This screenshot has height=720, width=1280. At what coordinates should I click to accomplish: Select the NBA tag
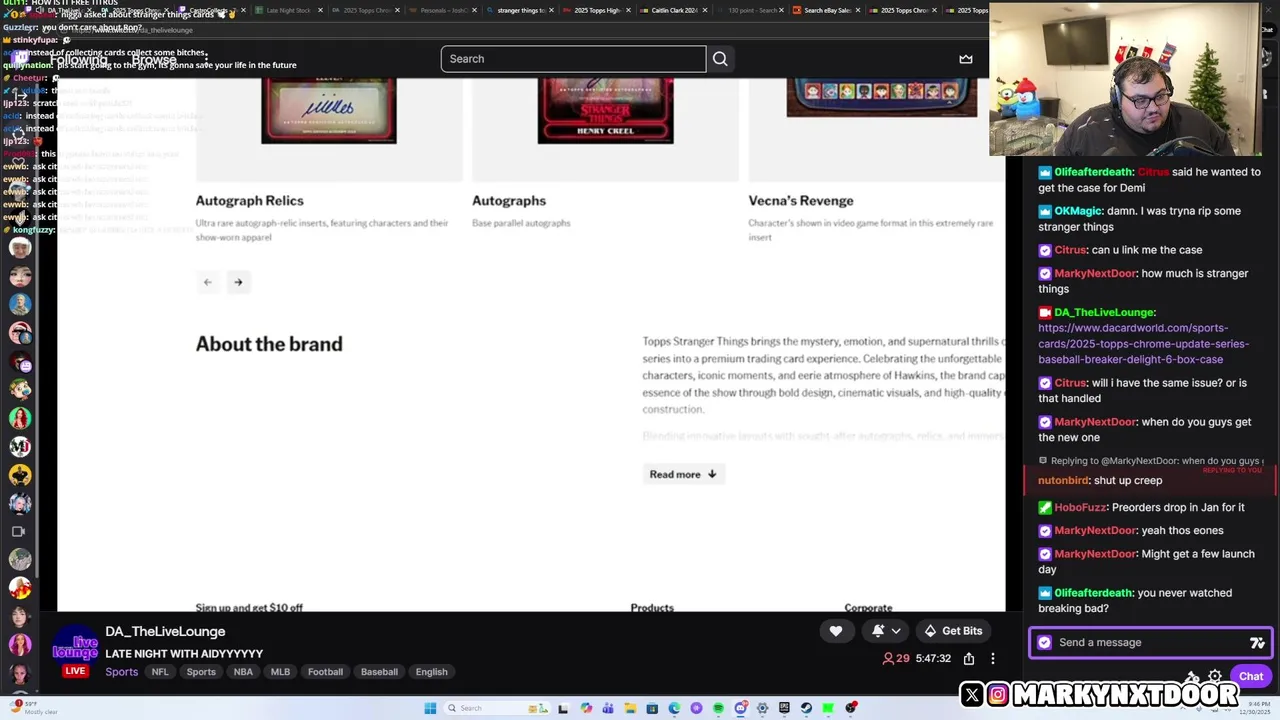tap(243, 672)
